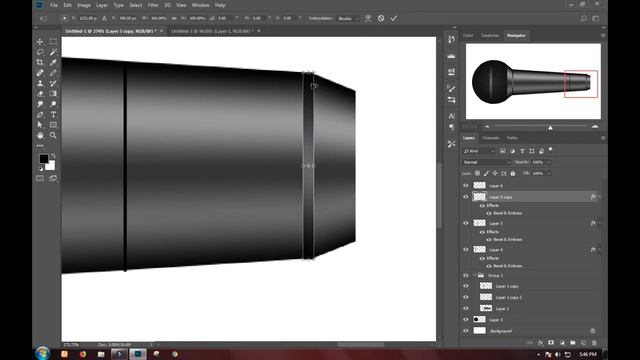The height and width of the screenshot is (360, 640).
Task: Select the Path Selection arrow tool
Action: click(40, 125)
